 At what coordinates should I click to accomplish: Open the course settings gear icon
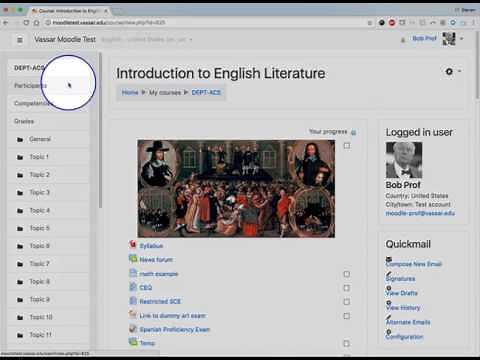(x=449, y=71)
